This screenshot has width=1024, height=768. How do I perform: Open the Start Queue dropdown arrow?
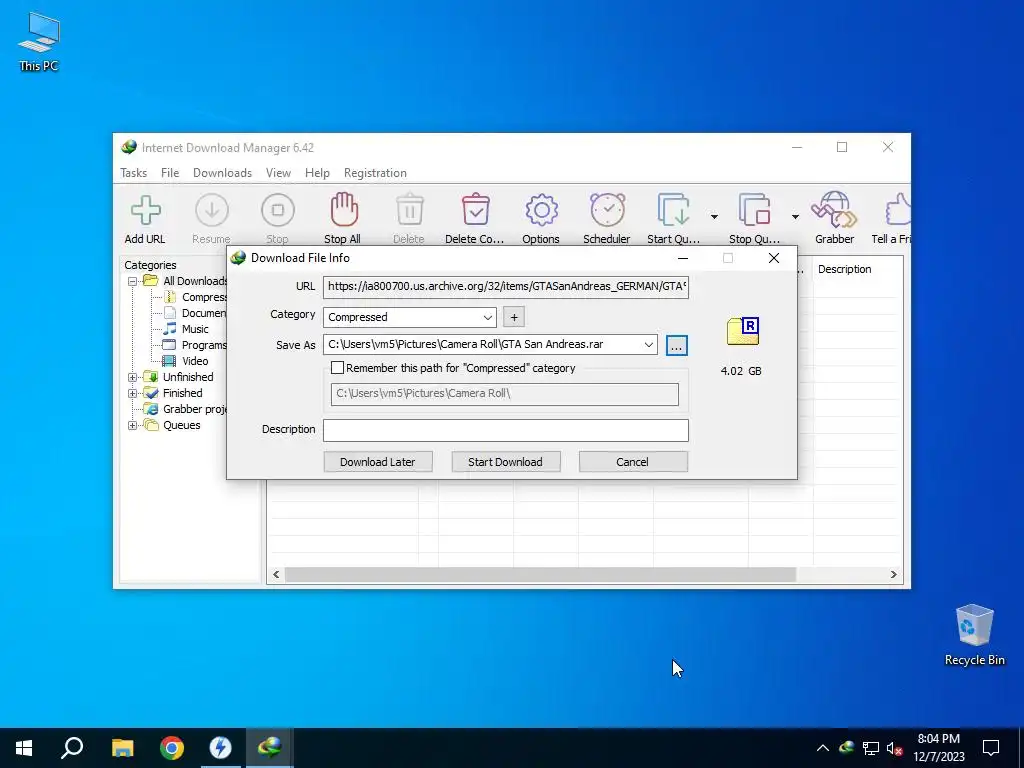714,216
